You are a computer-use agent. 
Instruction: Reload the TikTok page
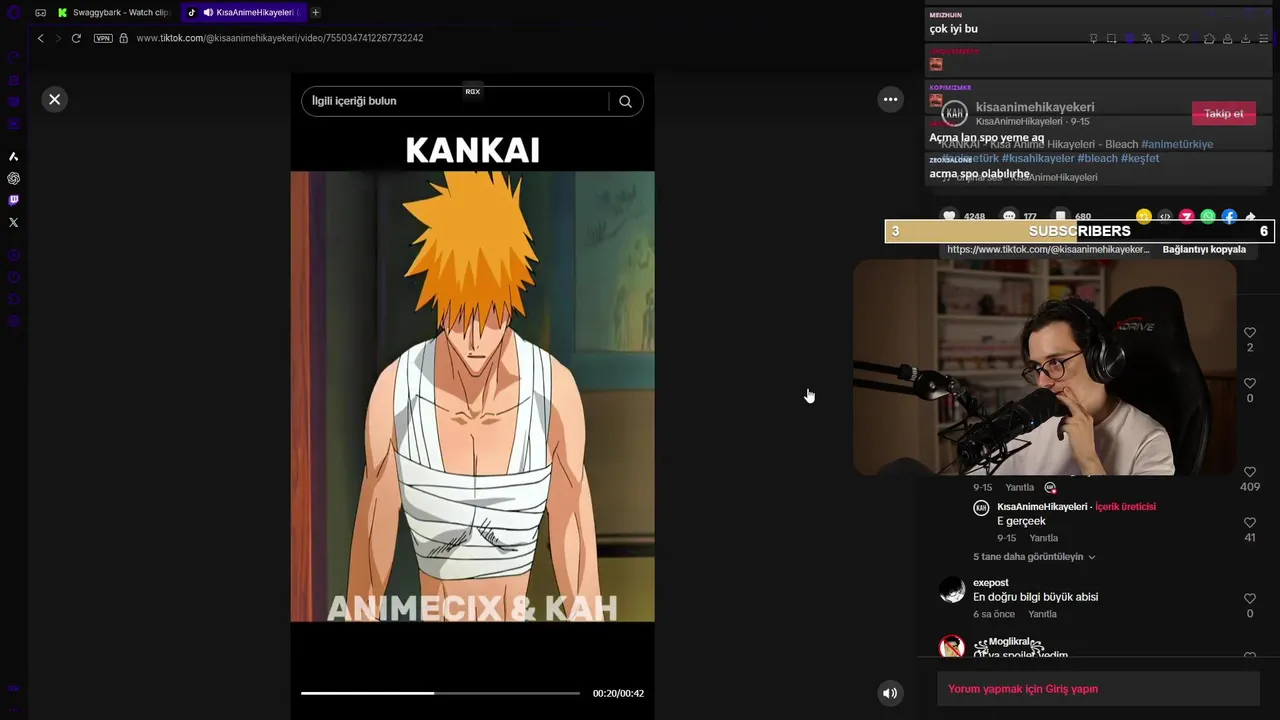tap(76, 38)
